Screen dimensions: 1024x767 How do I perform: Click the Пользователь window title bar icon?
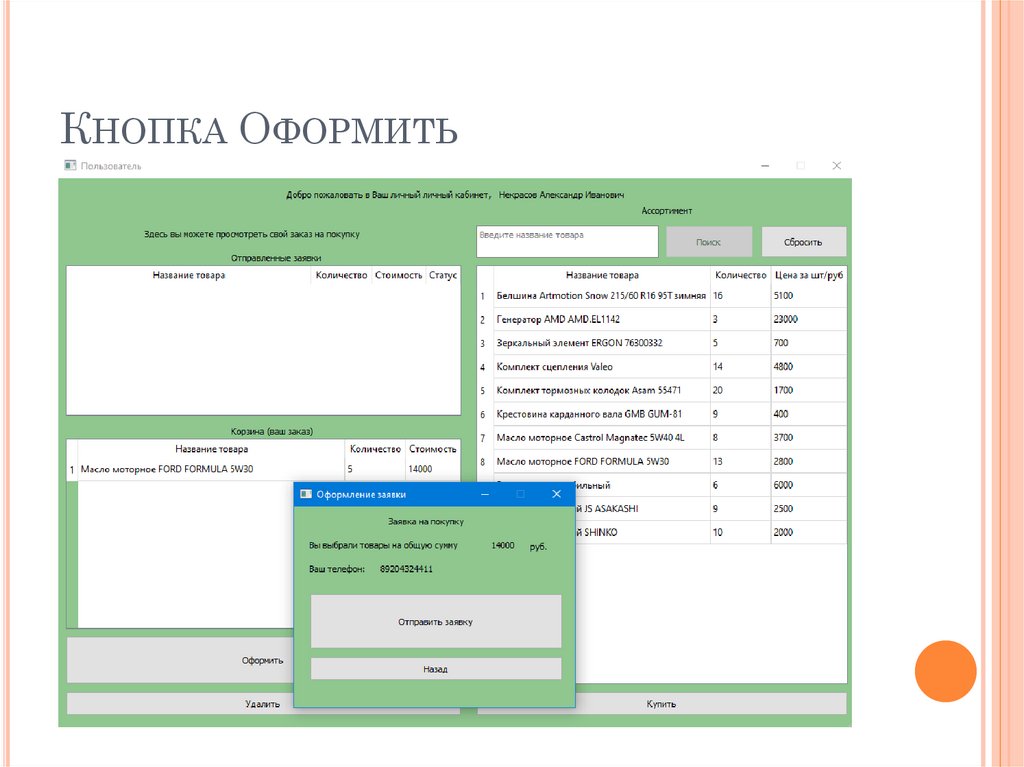pyautogui.click(x=70, y=166)
